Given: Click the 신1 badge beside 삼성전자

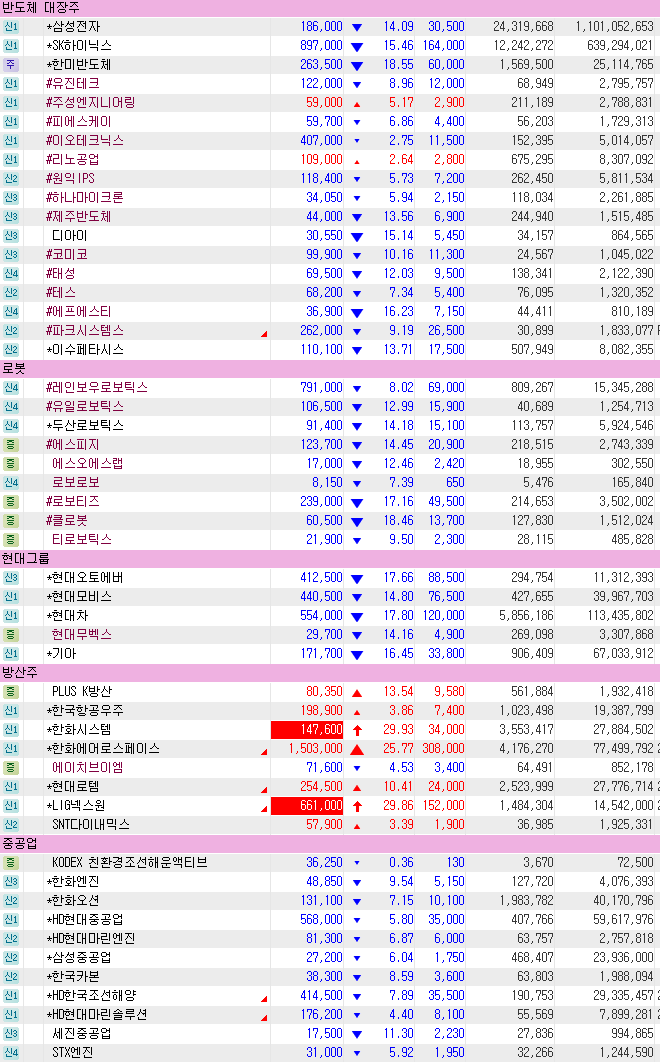Looking at the screenshot, I should click(x=11, y=26).
